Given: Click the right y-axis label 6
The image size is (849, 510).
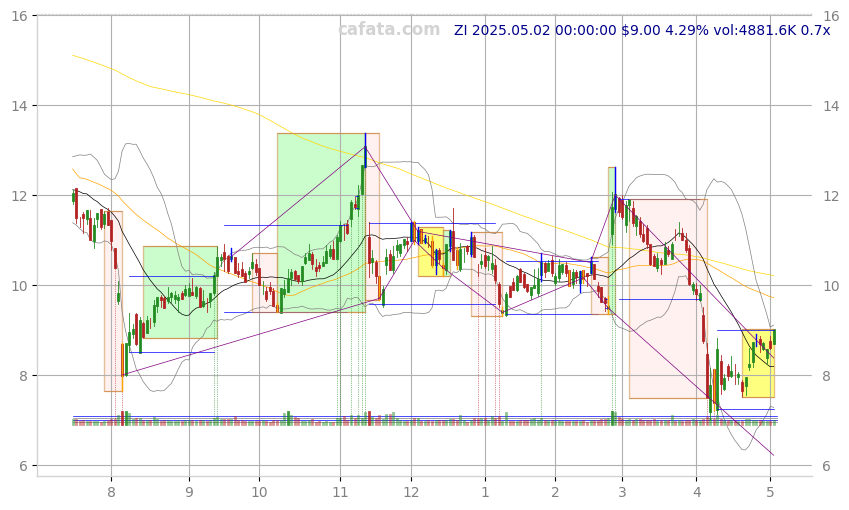Looking at the screenshot, I should coord(826,466).
